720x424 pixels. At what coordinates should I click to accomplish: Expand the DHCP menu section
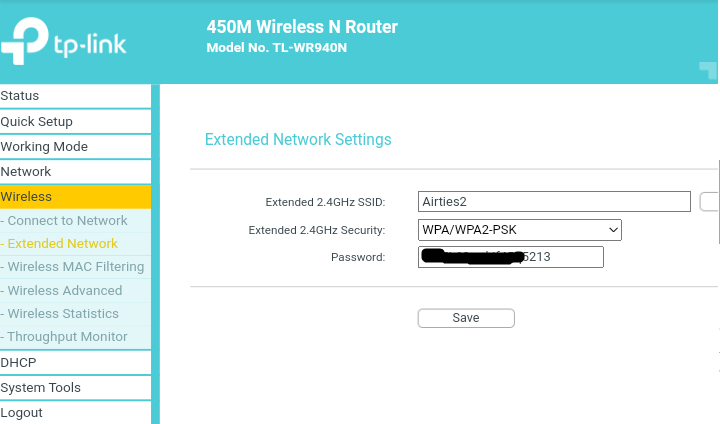pos(75,363)
